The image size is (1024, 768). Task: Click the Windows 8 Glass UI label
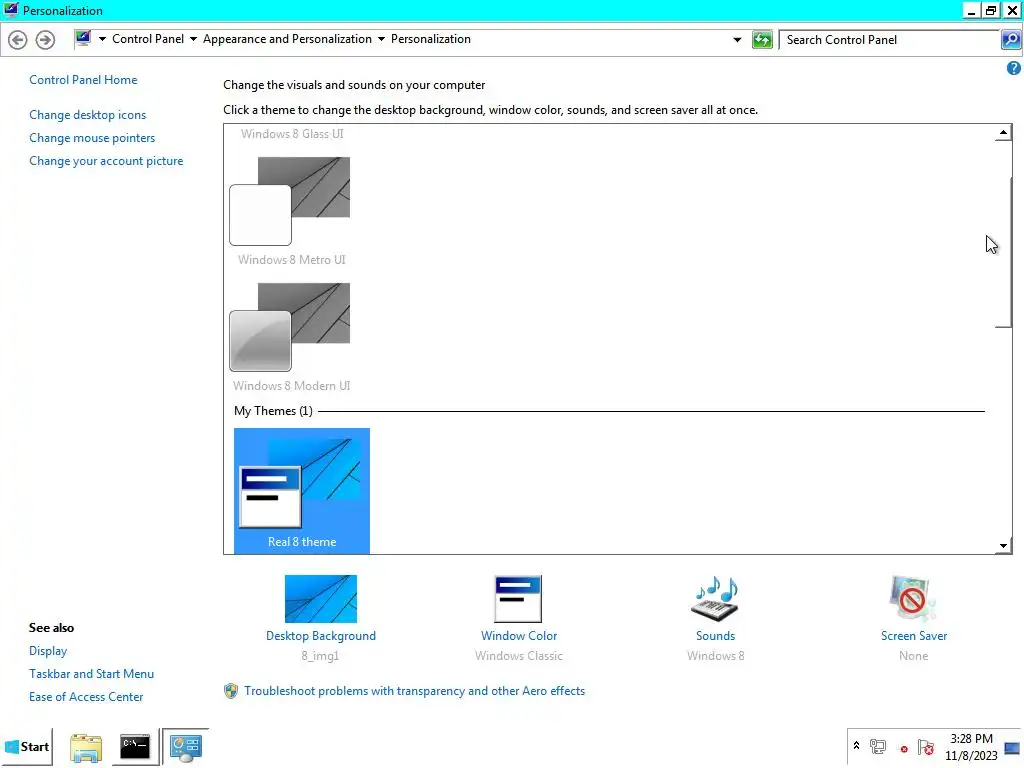pyautogui.click(x=292, y=134)
